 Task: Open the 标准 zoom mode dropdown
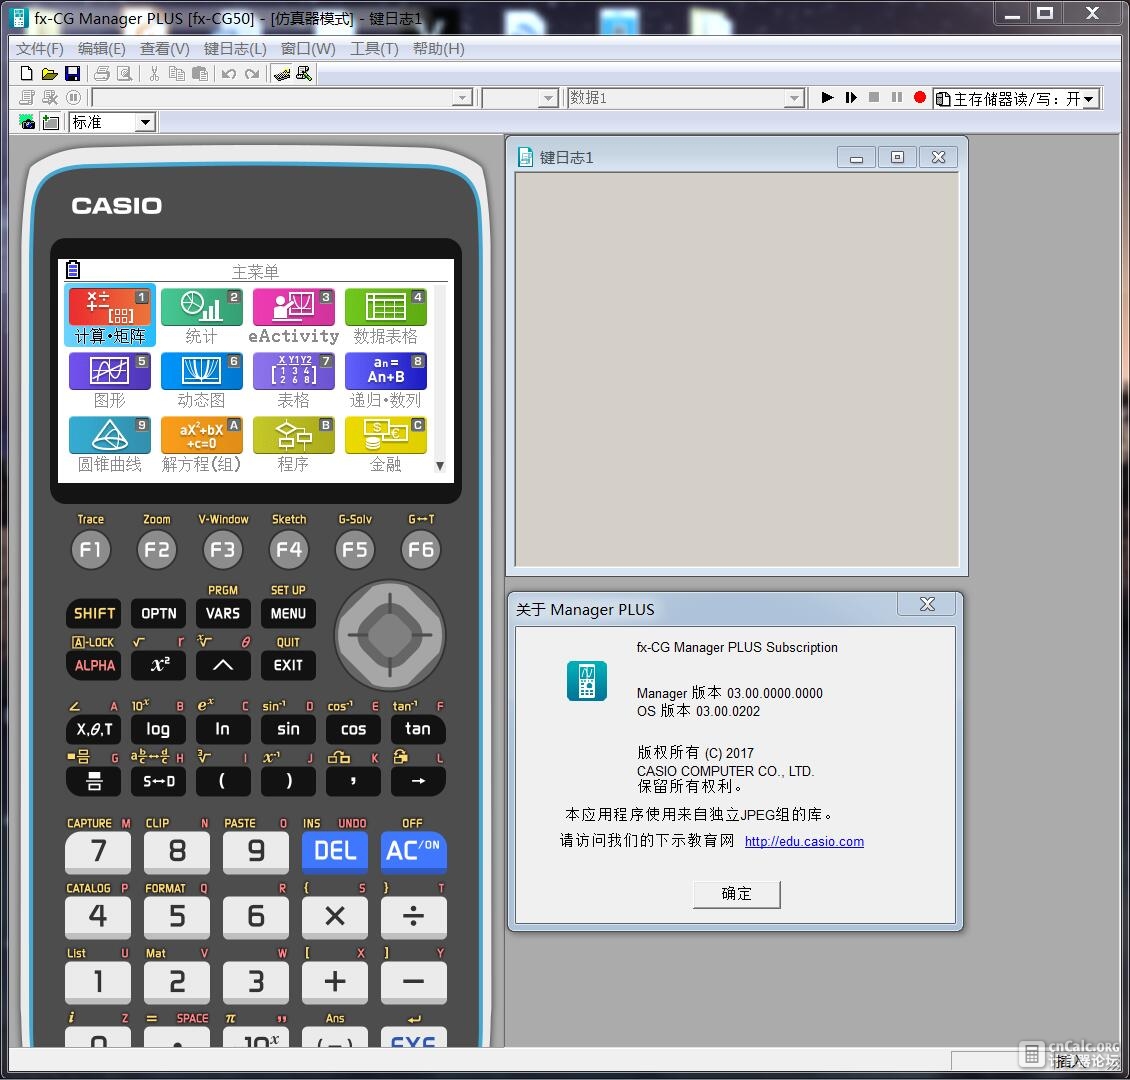(146, 122)
